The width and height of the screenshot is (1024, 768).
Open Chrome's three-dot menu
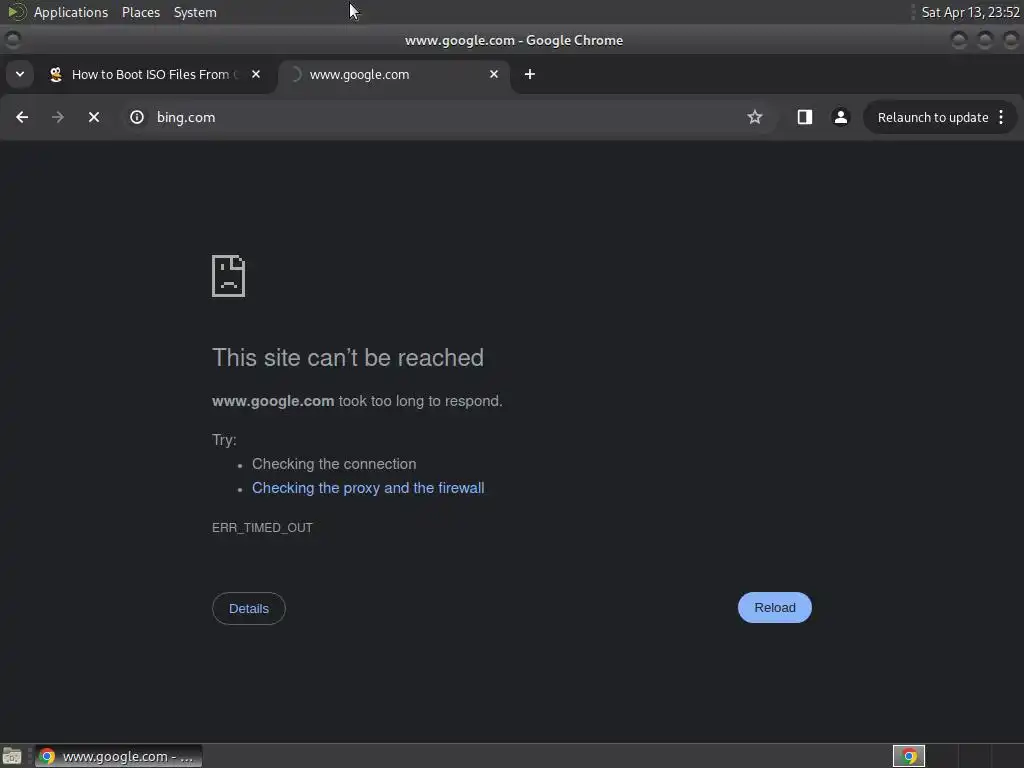pyautogui.click(x=1001, y=117)
